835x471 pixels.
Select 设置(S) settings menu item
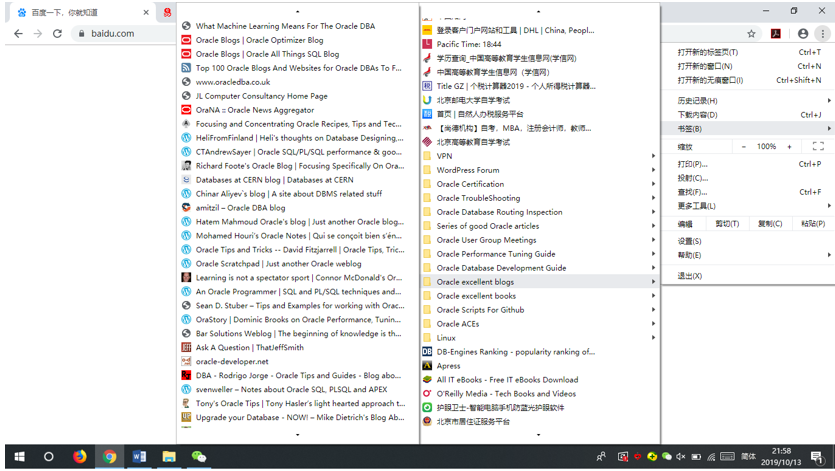tap(690, 241)
